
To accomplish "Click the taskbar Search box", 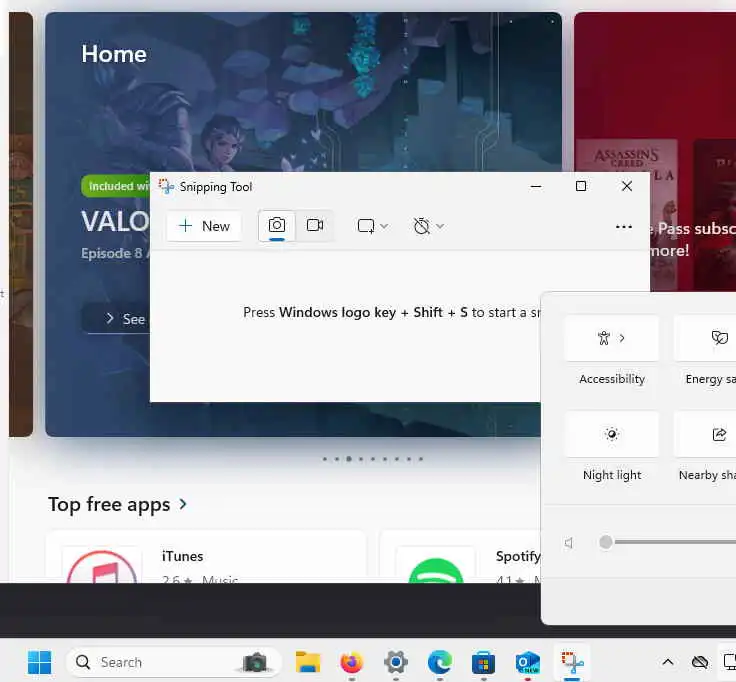I will [174, 662].
